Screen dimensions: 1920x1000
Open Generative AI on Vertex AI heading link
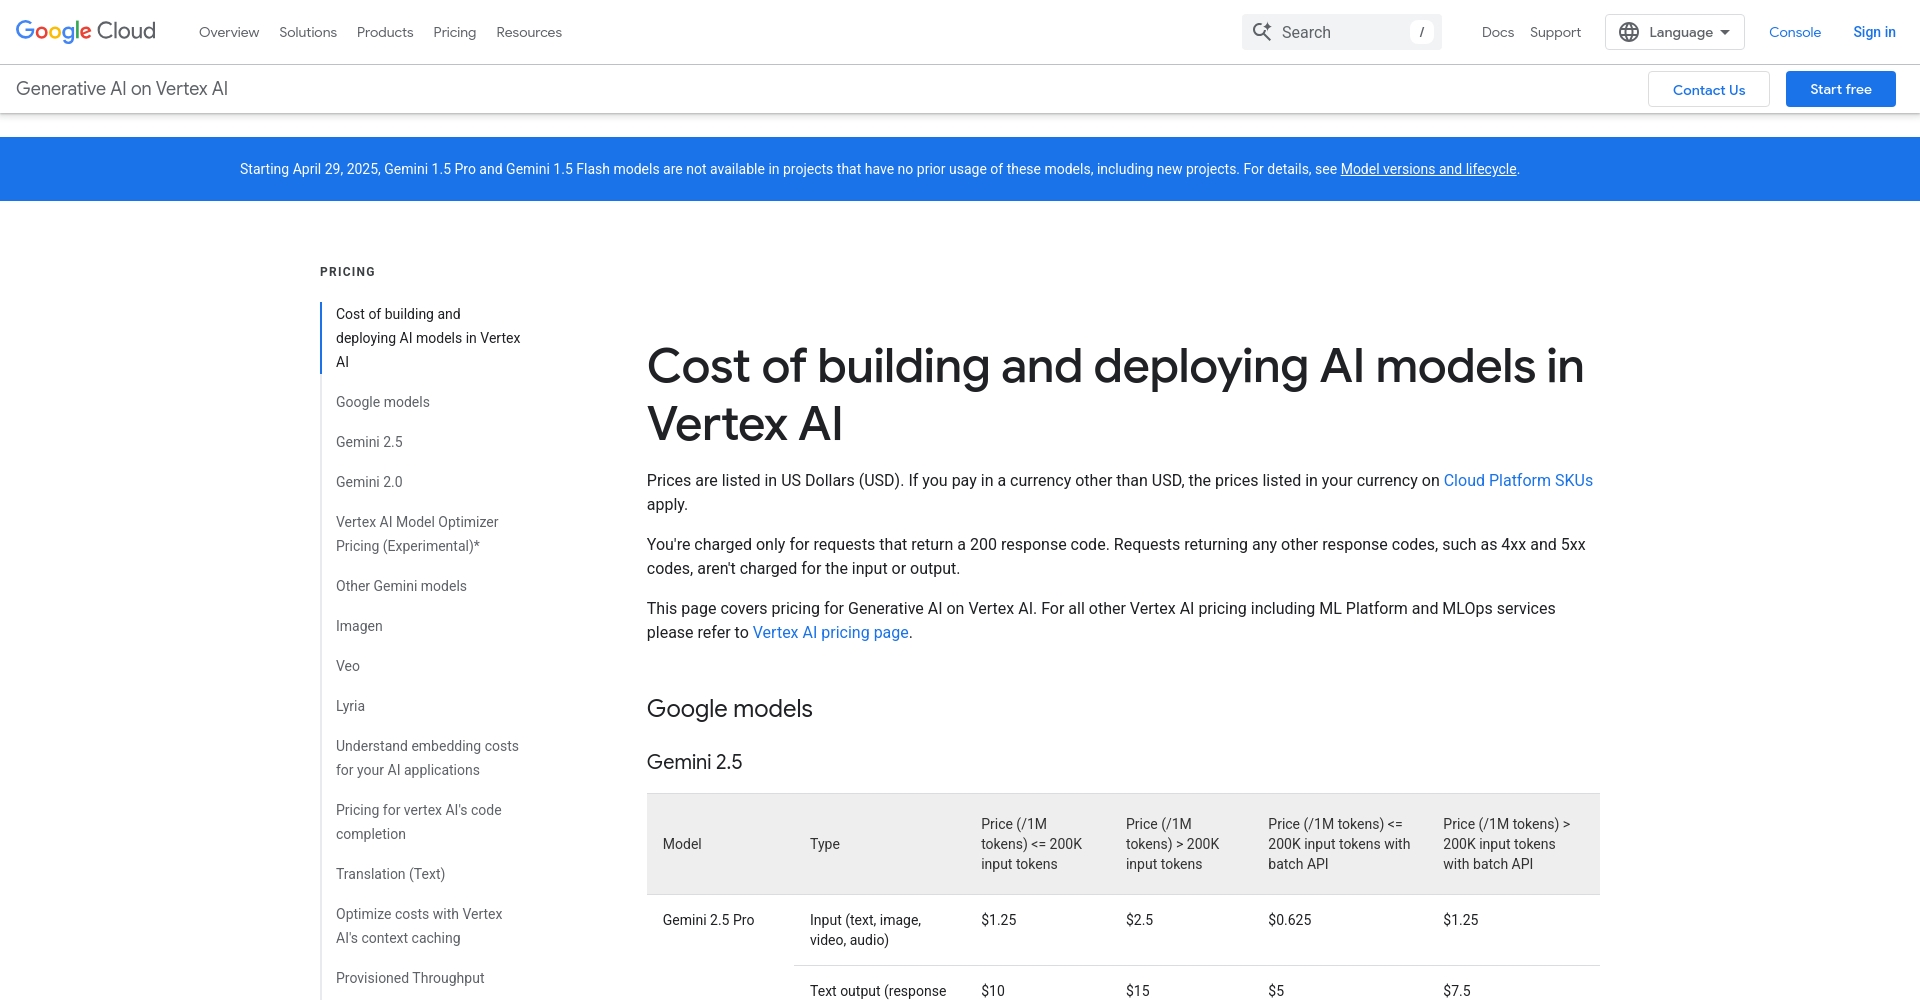point(122,88)
